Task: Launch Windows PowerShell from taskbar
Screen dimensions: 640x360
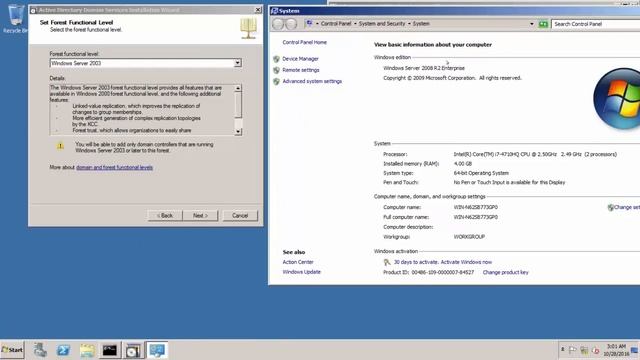Action: [x=63, y=350]
